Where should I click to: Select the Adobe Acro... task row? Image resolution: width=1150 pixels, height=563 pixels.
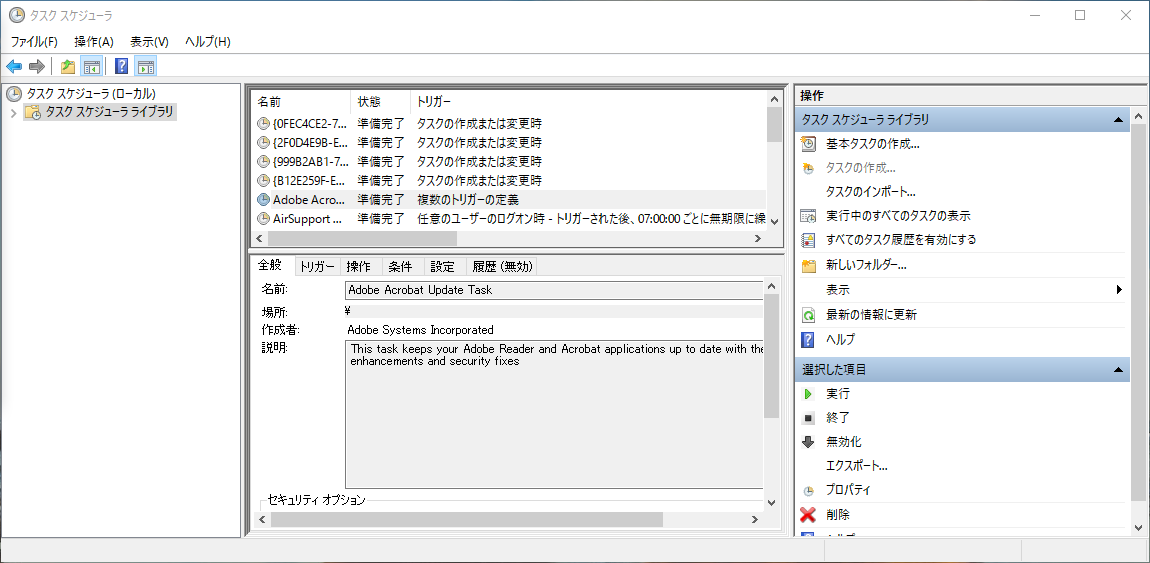pyautogui.click(x=510, y=199)
